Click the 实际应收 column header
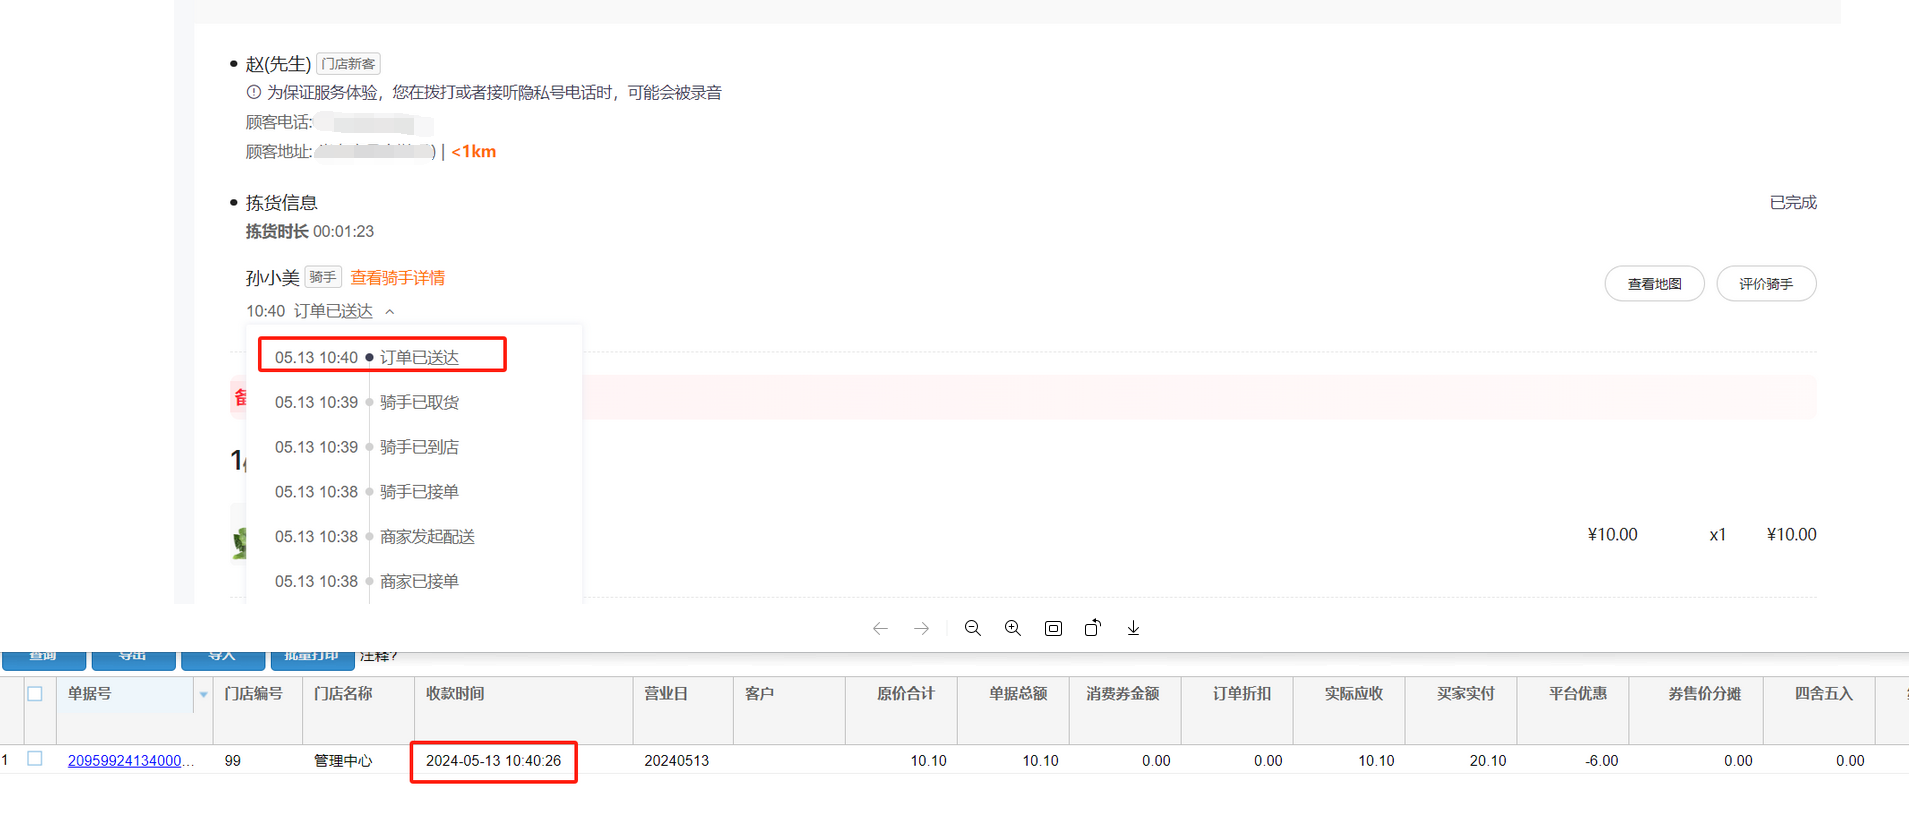Viewport: 1909px width, 821px height. (x=1354, y=694)
